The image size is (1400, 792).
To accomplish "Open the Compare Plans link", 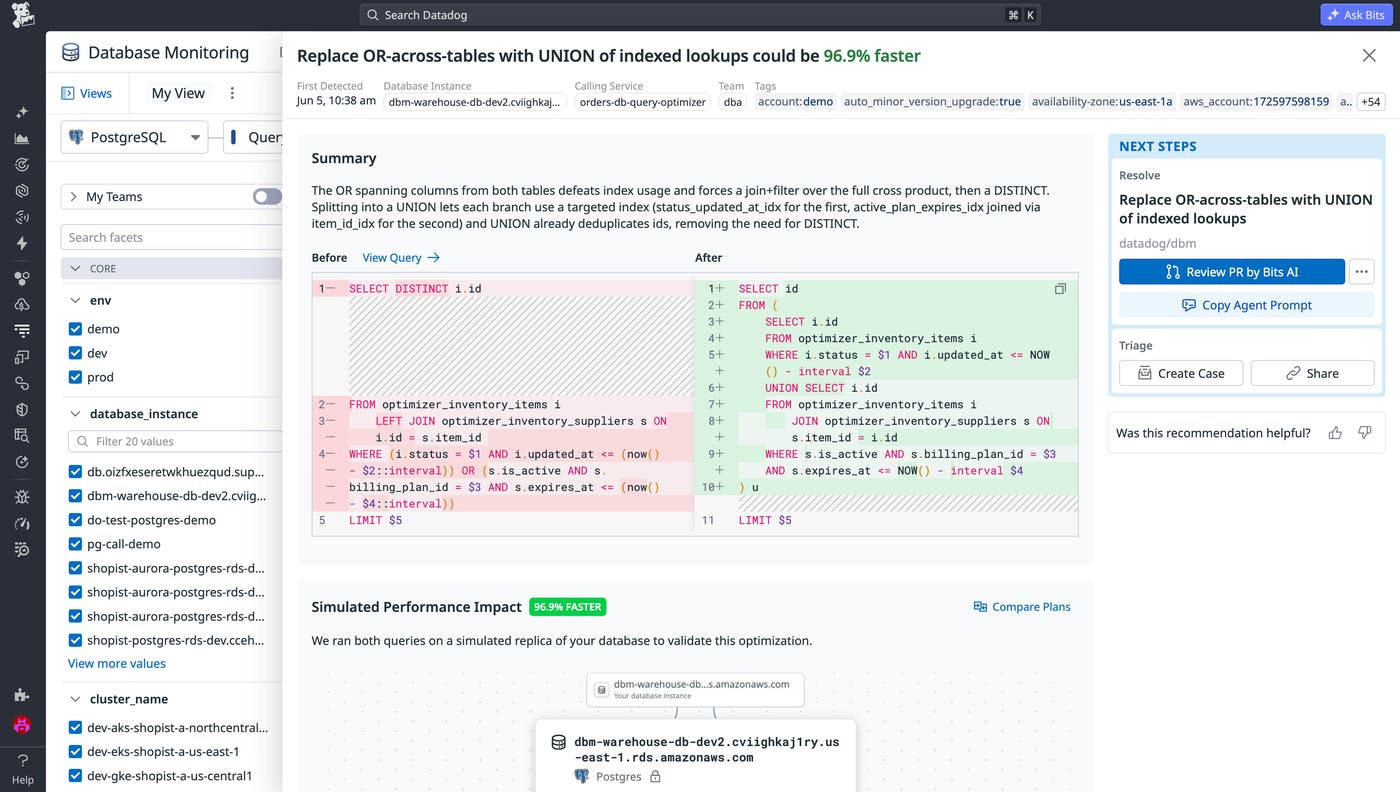I will [x=1022, y=606].
